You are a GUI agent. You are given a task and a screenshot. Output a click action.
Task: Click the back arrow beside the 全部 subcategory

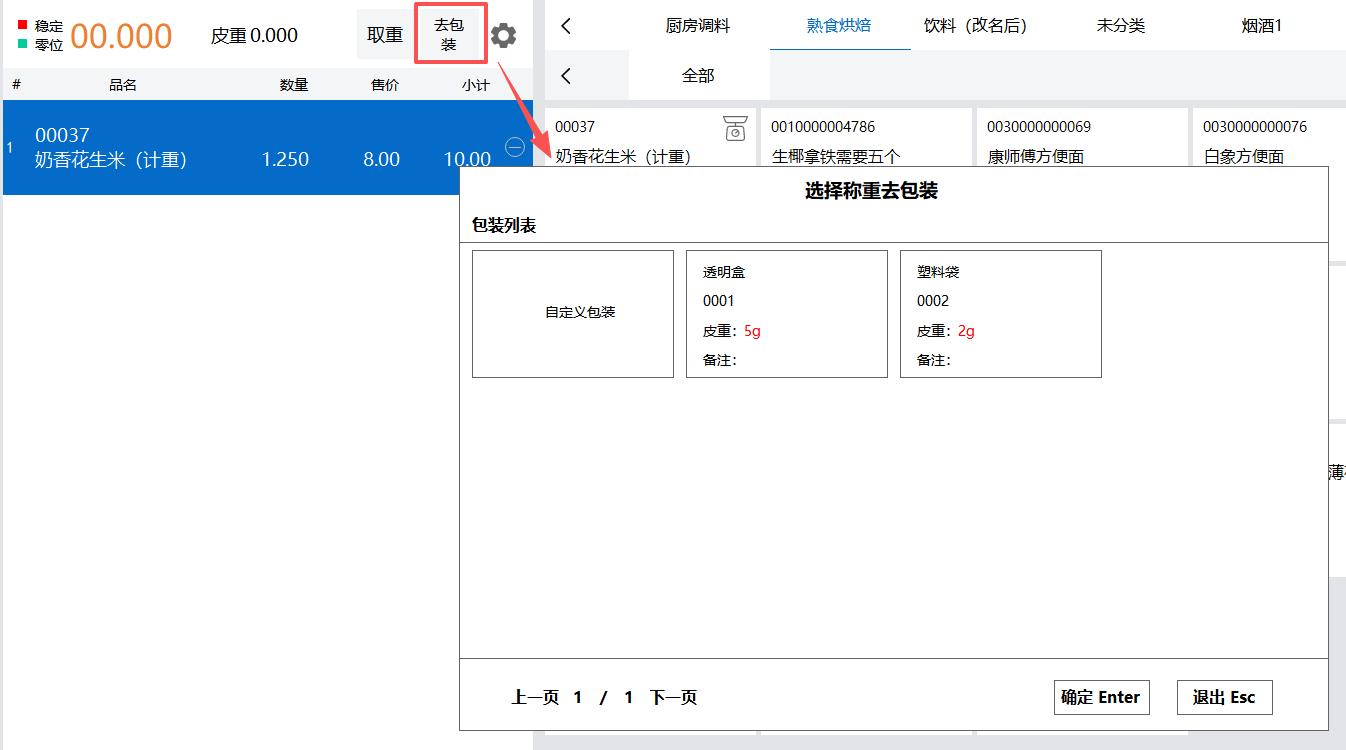tap(567, 76)
